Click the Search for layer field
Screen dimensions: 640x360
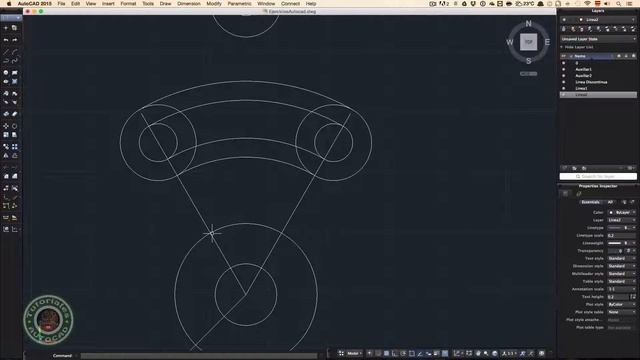598,176
